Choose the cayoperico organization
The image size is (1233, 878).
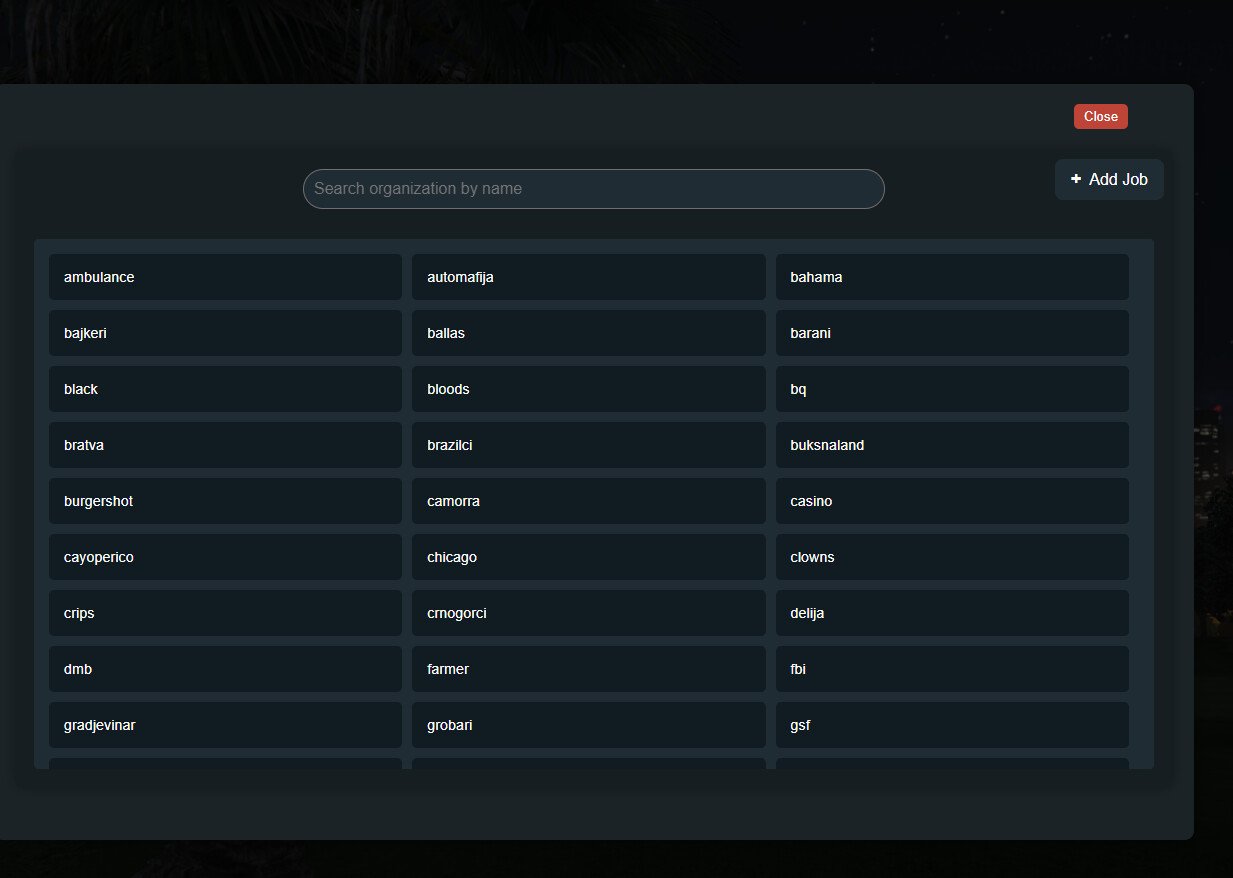[225, 557]
